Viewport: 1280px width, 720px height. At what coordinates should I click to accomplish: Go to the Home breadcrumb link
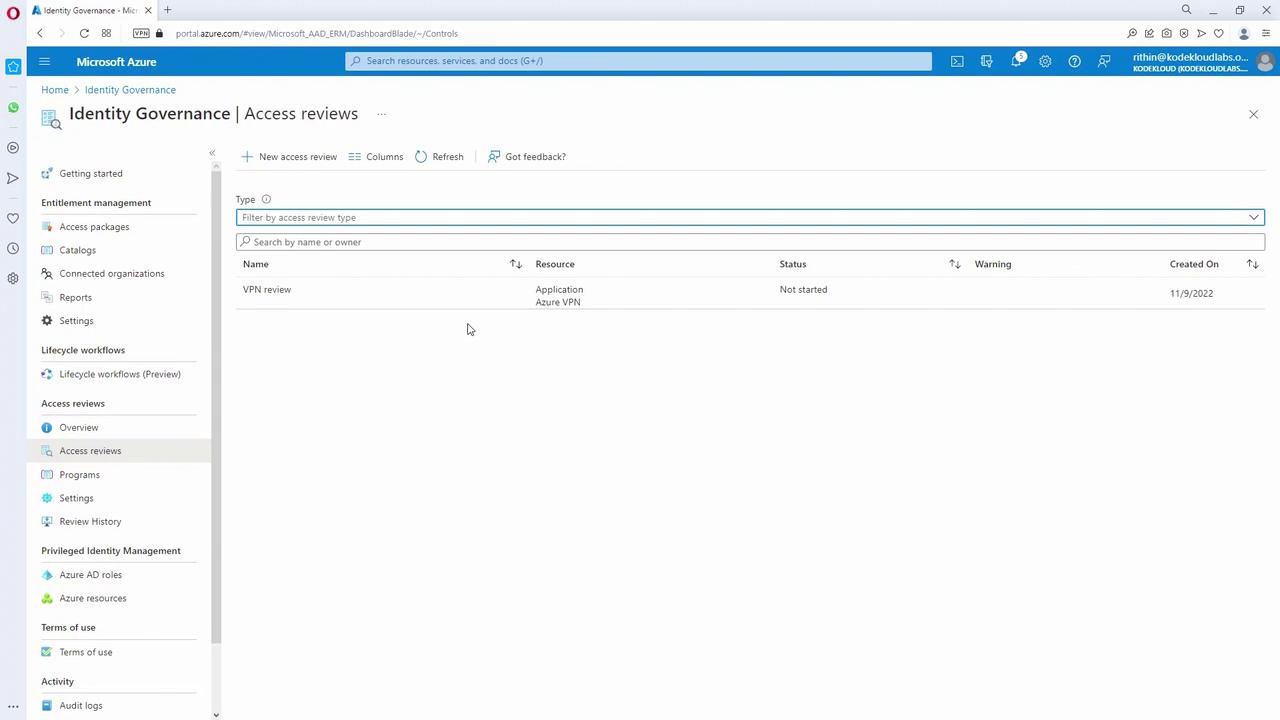click(x=55, y=90)
